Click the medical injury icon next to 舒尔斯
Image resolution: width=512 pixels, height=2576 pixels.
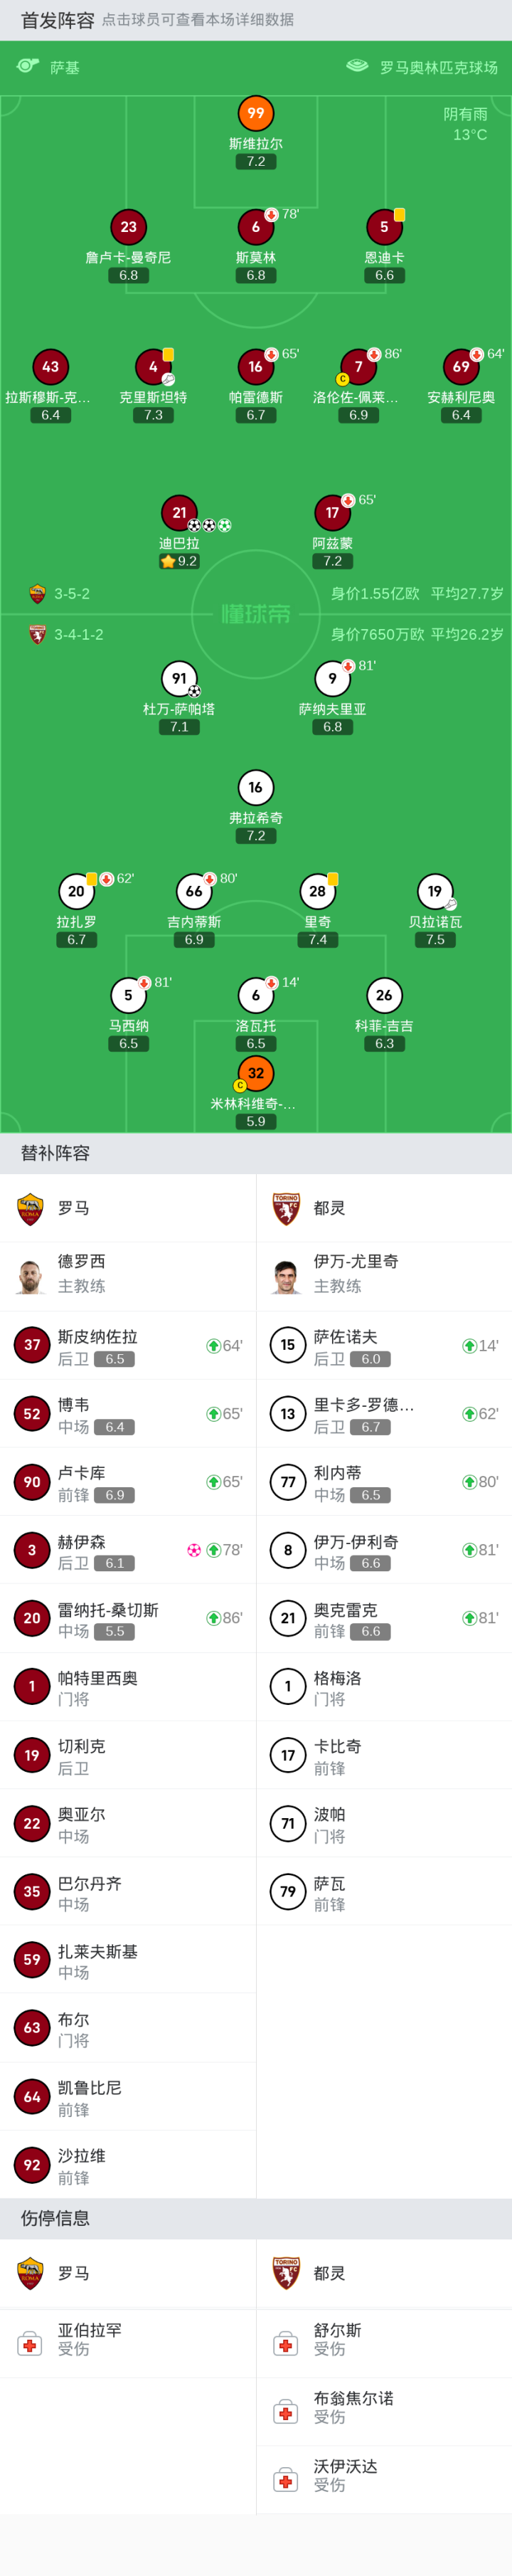pos(287,2343)
